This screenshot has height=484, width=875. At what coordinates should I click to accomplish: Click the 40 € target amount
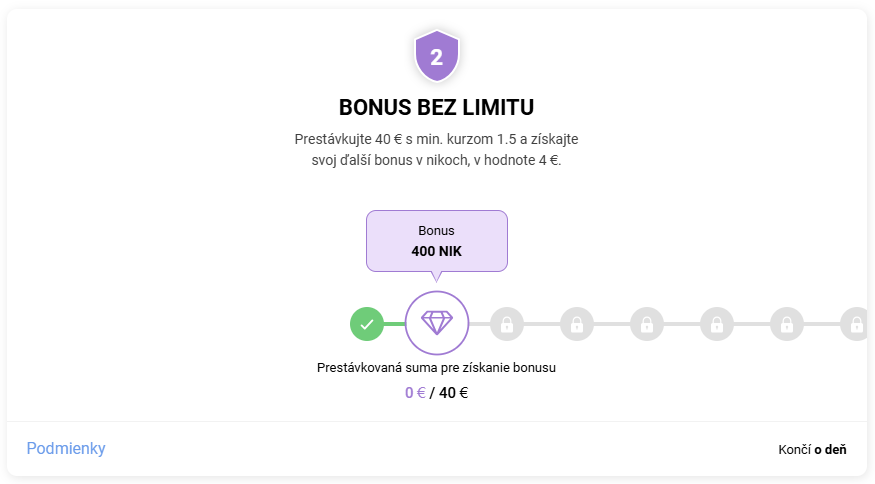[454, 393]
